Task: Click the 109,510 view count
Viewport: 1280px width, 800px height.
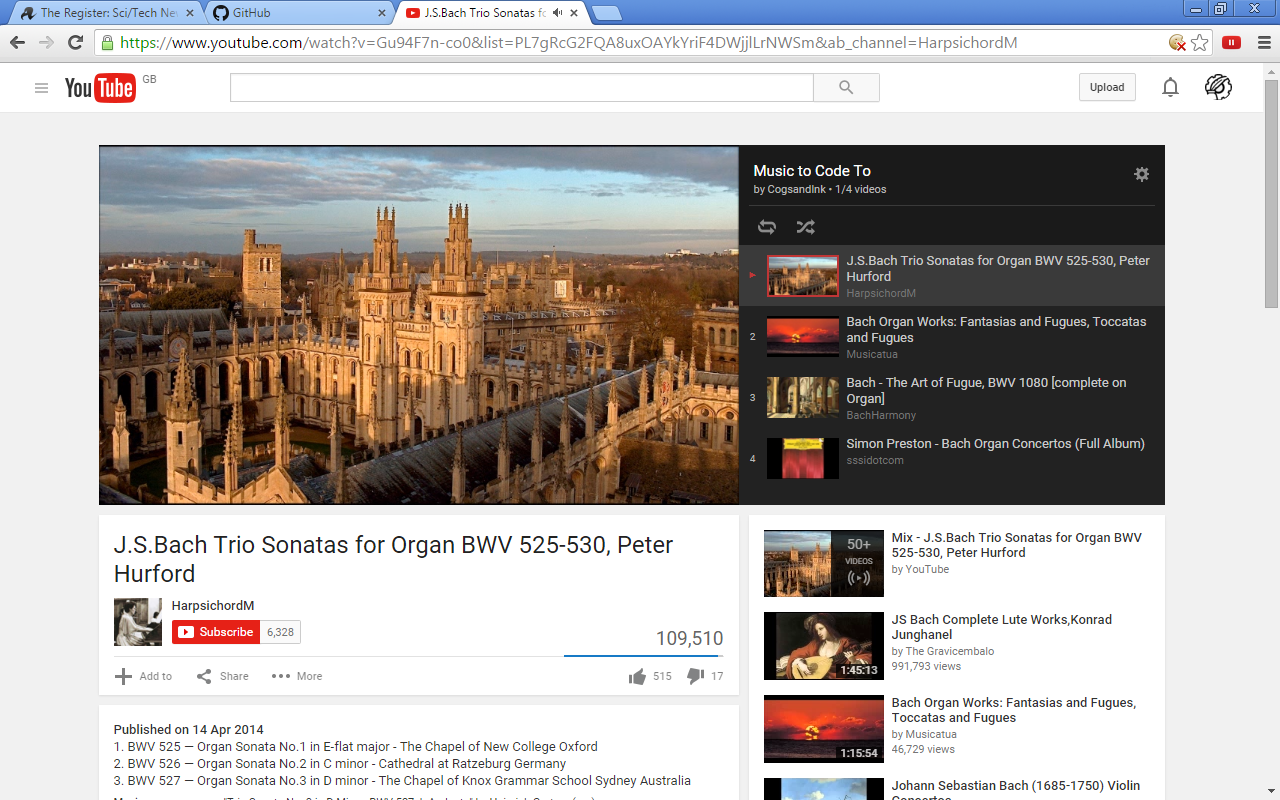Action: point(689,638)
